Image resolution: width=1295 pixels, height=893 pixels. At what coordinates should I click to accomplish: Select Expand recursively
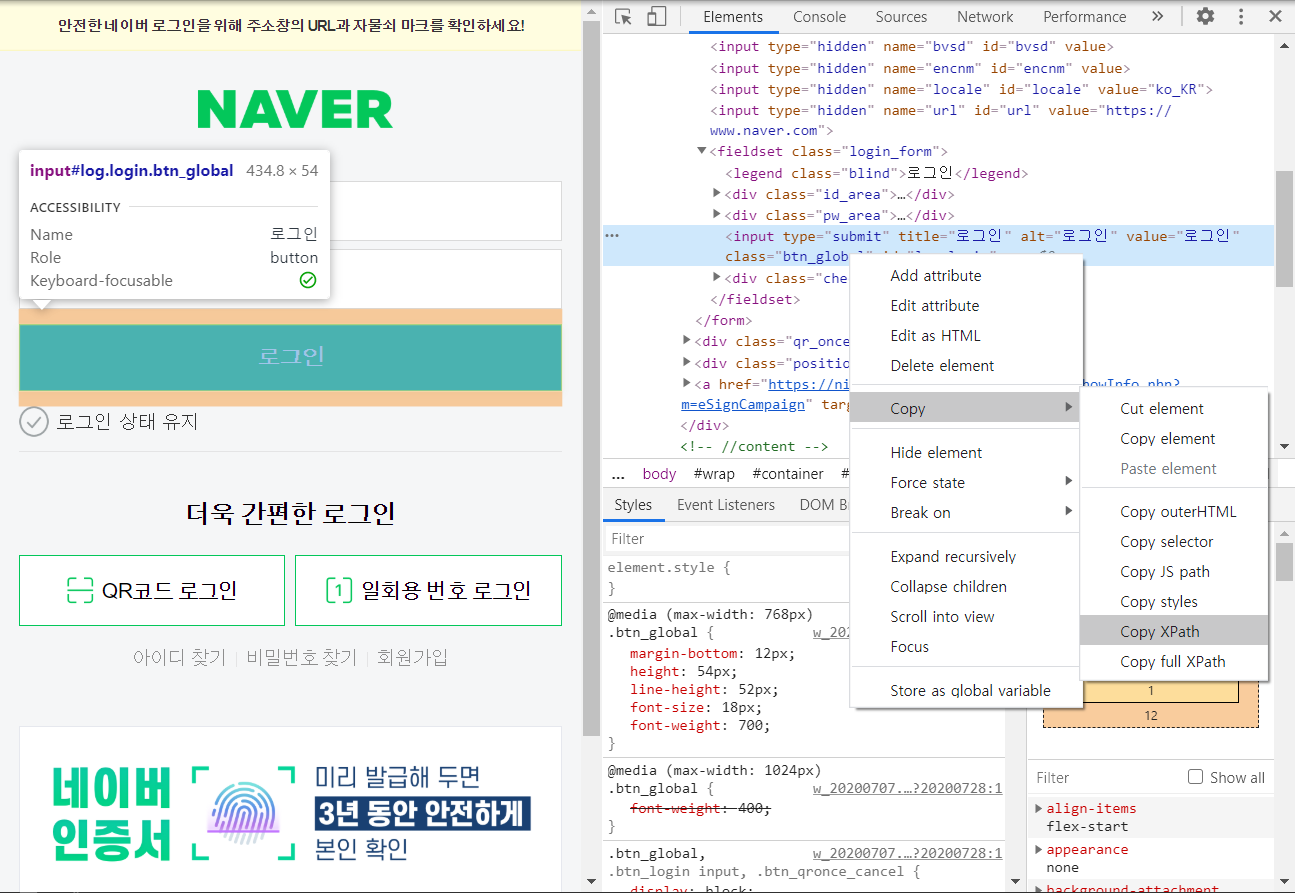click(x=966, y=556)
